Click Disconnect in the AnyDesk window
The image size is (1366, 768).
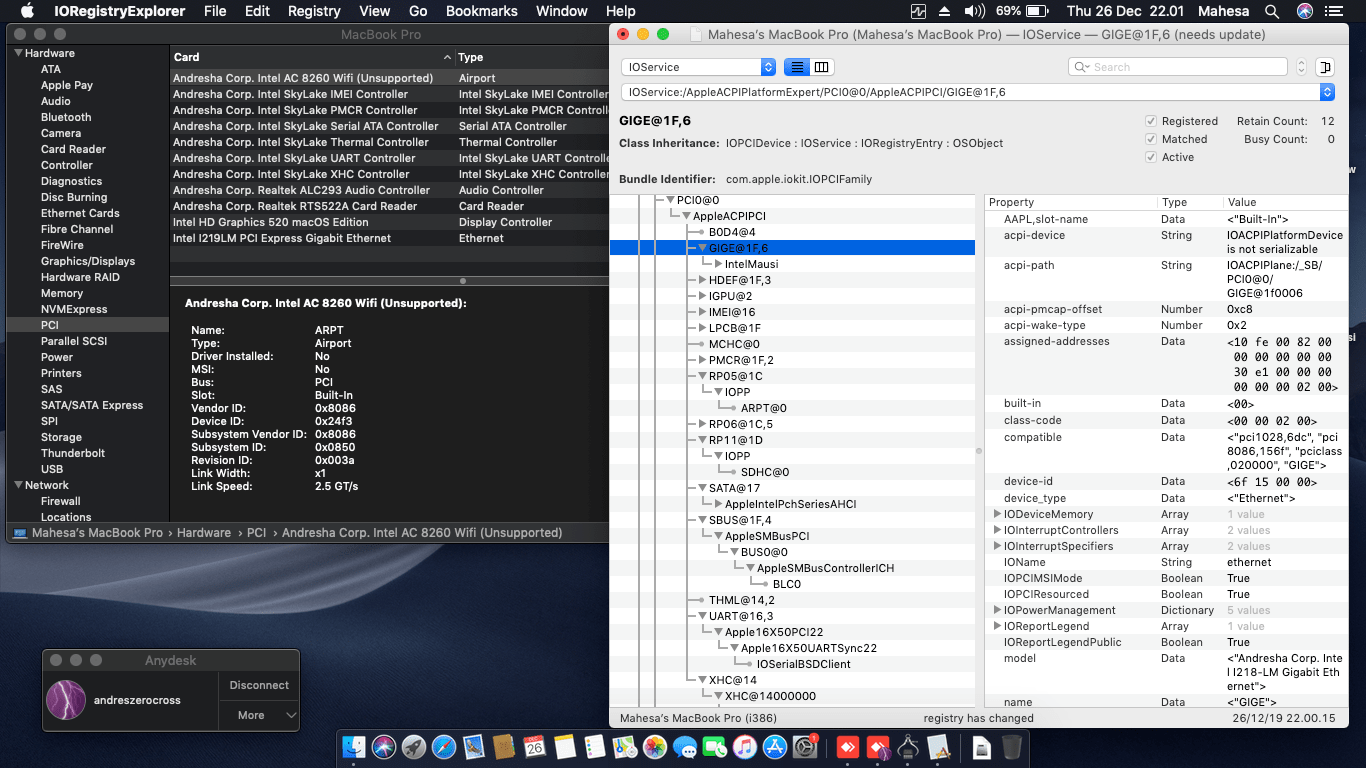pyautogui.click(x=259, y=685)
